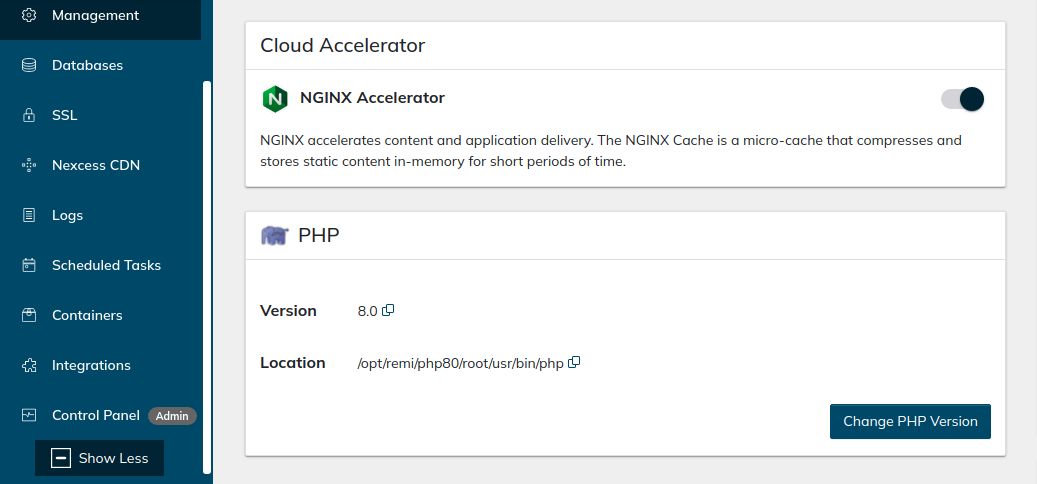Click the Location label

292,363
